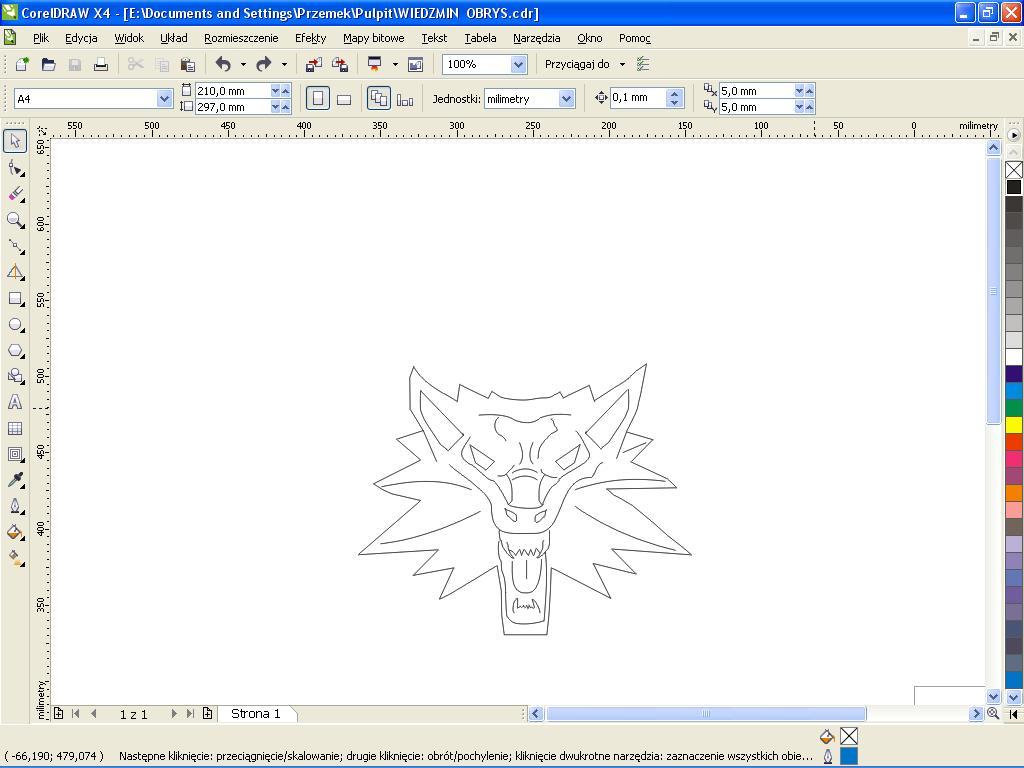Image resolution: width=1024 pixels, height=768 pixels.
Task: Print the document
Action: point(101,64)
